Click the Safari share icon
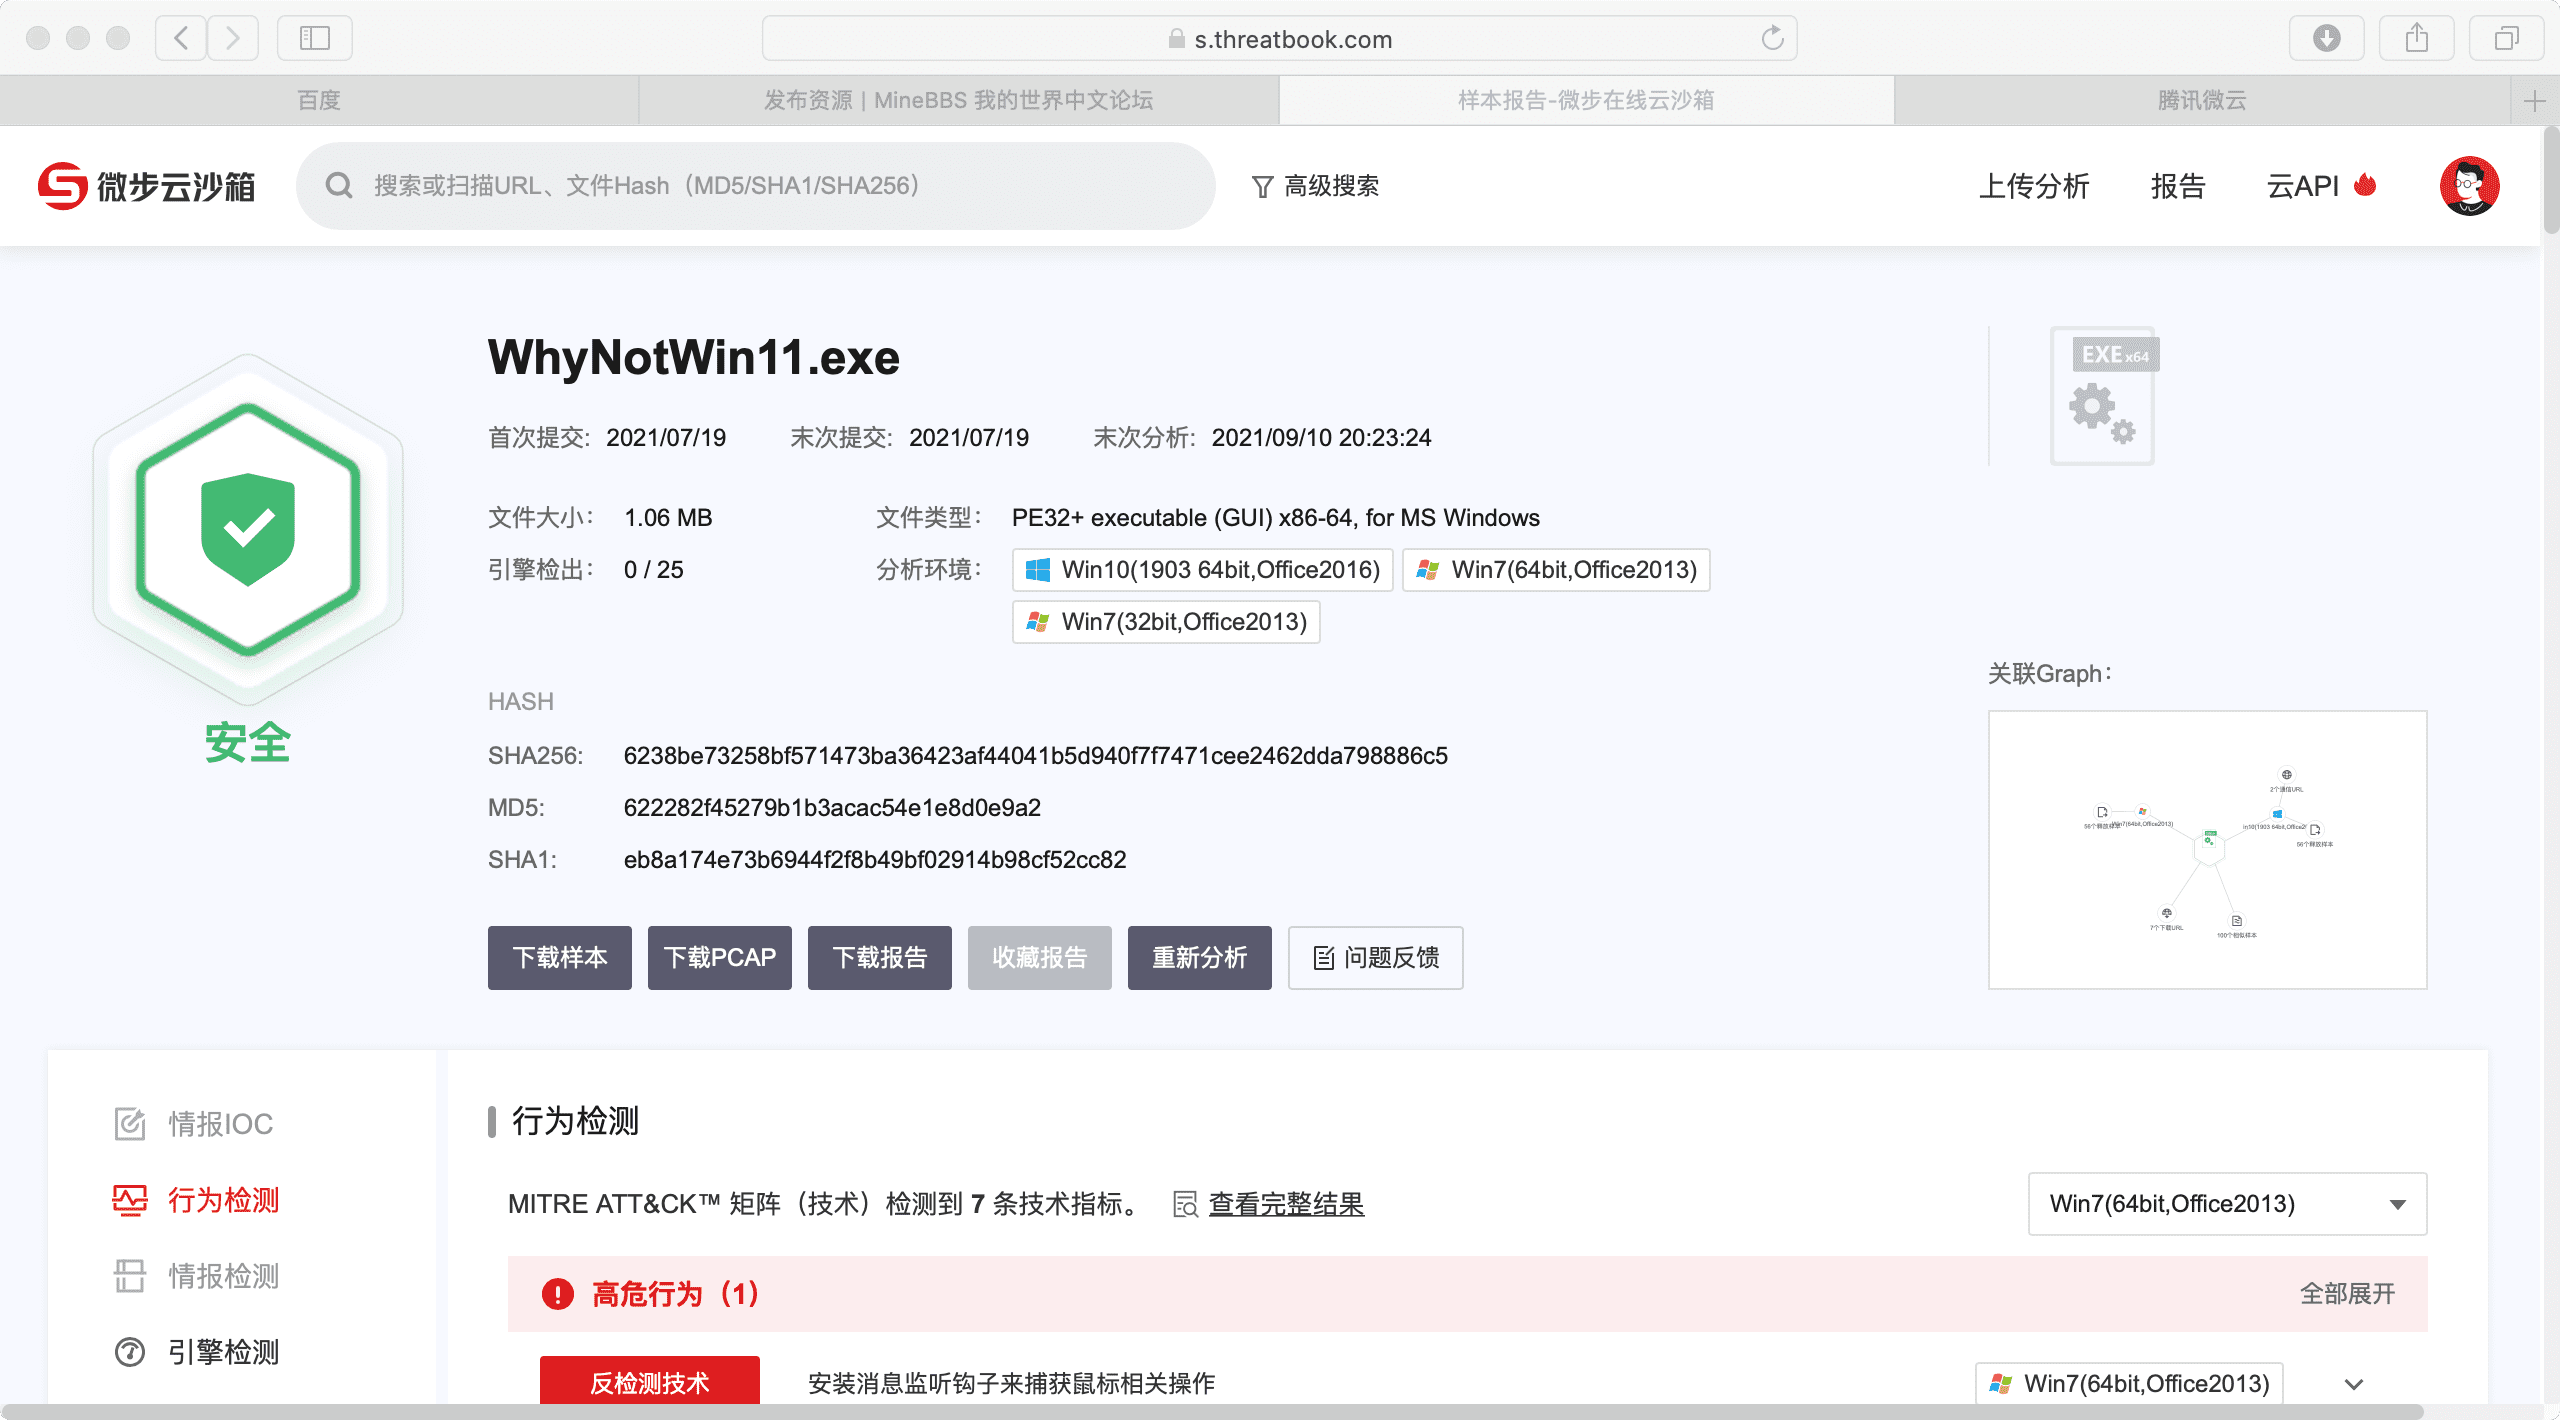The image size is (2560, 1420). click(2417, 38)
